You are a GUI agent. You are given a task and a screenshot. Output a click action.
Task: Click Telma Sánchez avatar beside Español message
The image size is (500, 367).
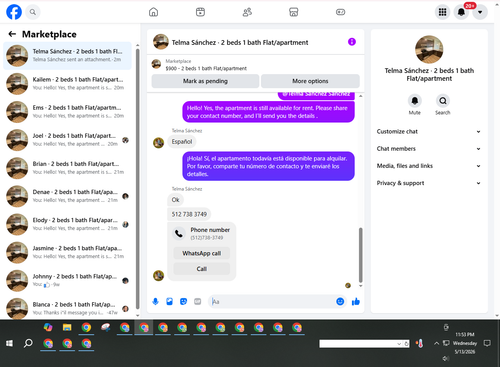coord(158,143)
